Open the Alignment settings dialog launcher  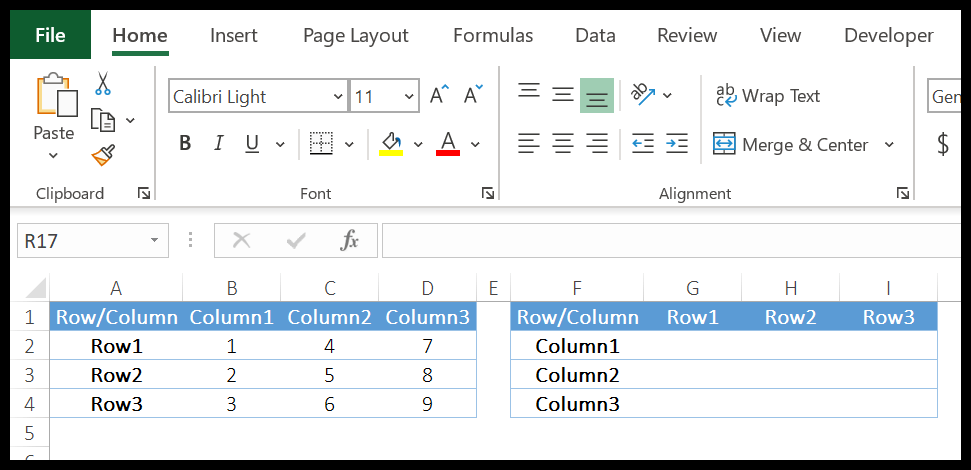[903, 194]
